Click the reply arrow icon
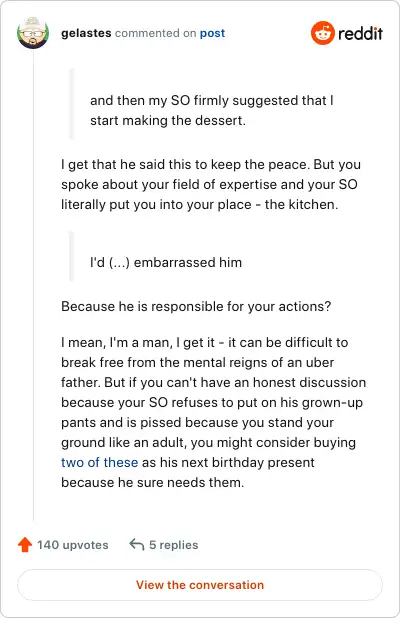The height and width of the screenshot is (618, 400). coord(137,545)
